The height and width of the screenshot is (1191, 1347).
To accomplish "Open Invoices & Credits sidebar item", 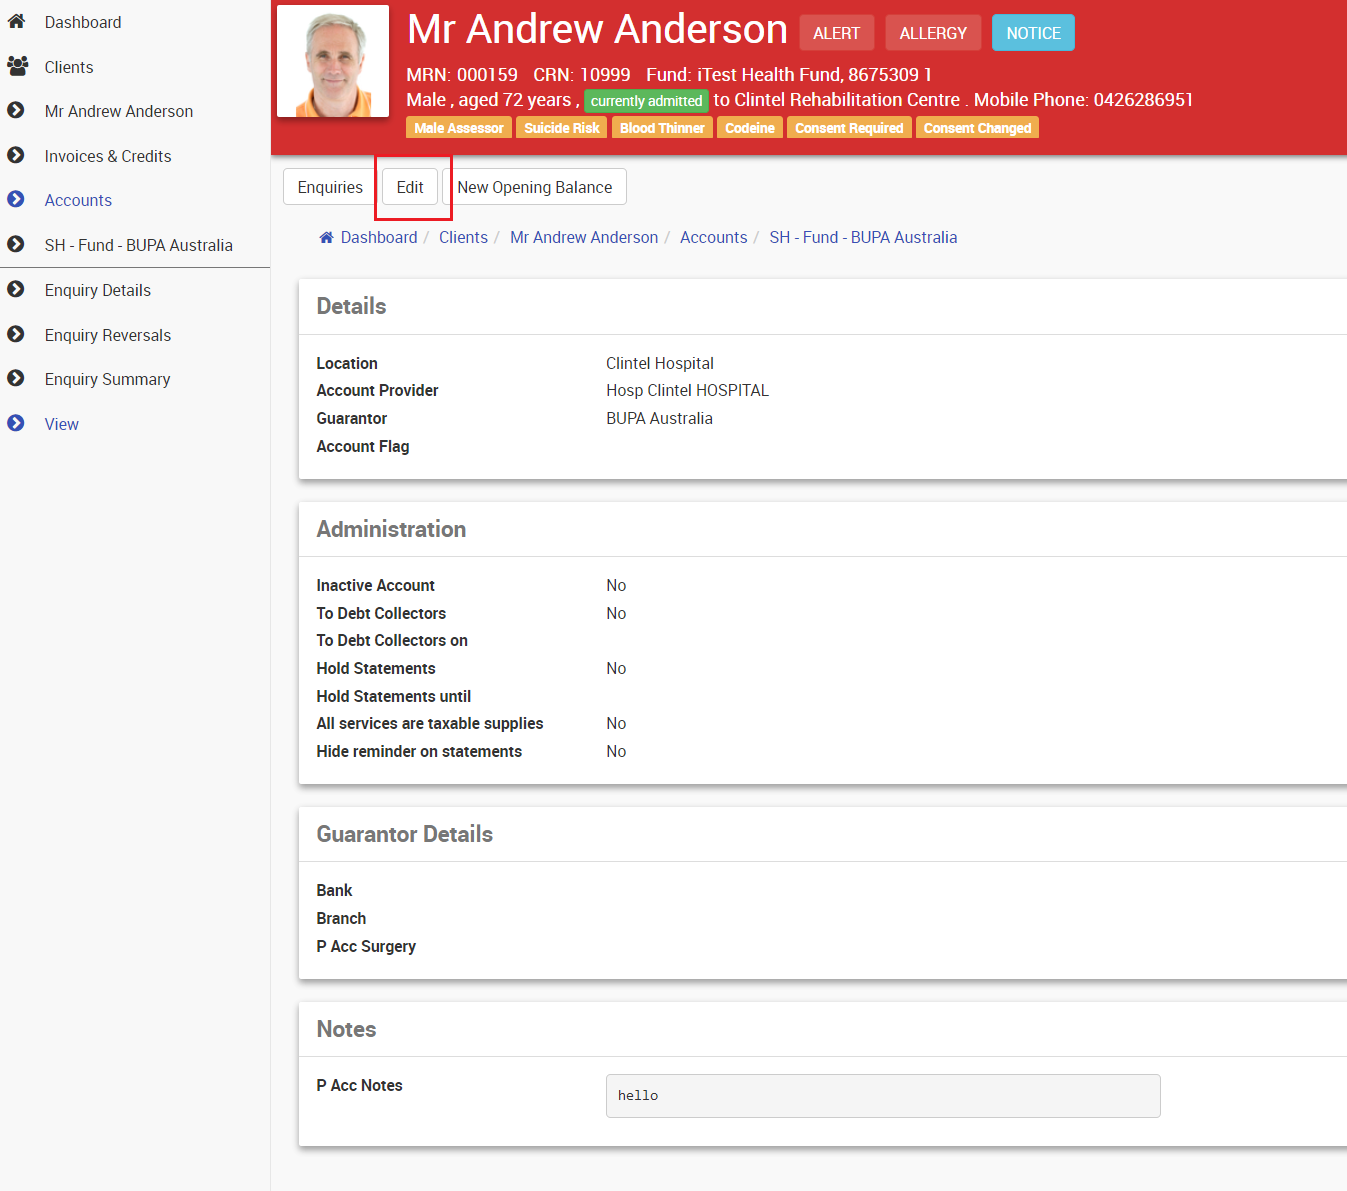I will point(108,156).
